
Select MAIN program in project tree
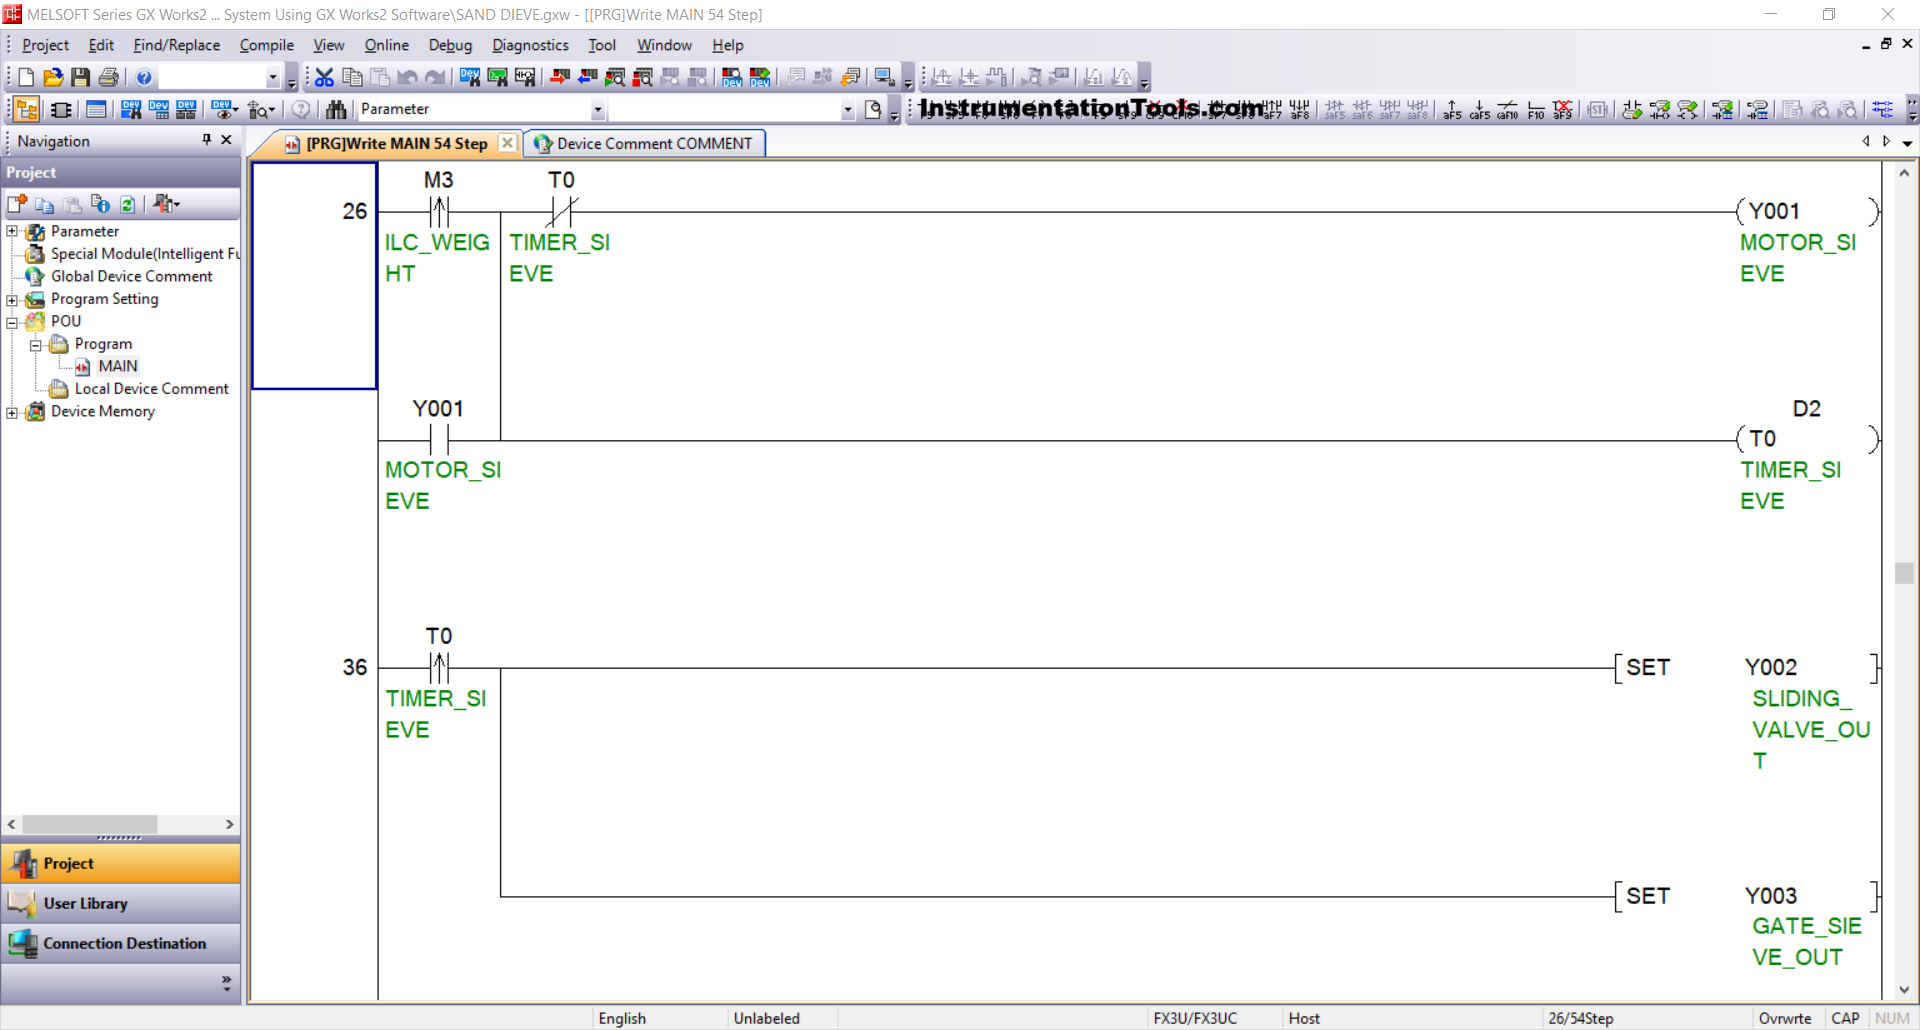tap(117, 366)
